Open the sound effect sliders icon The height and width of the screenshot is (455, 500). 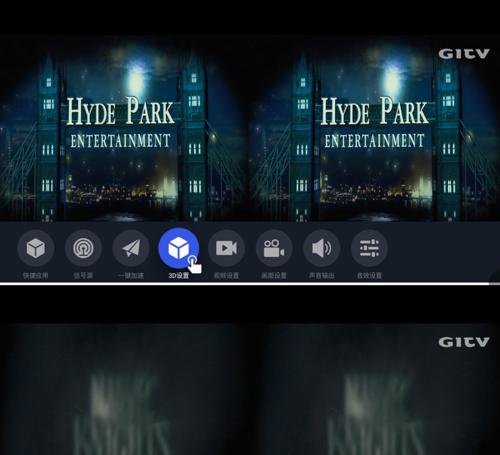369,248
